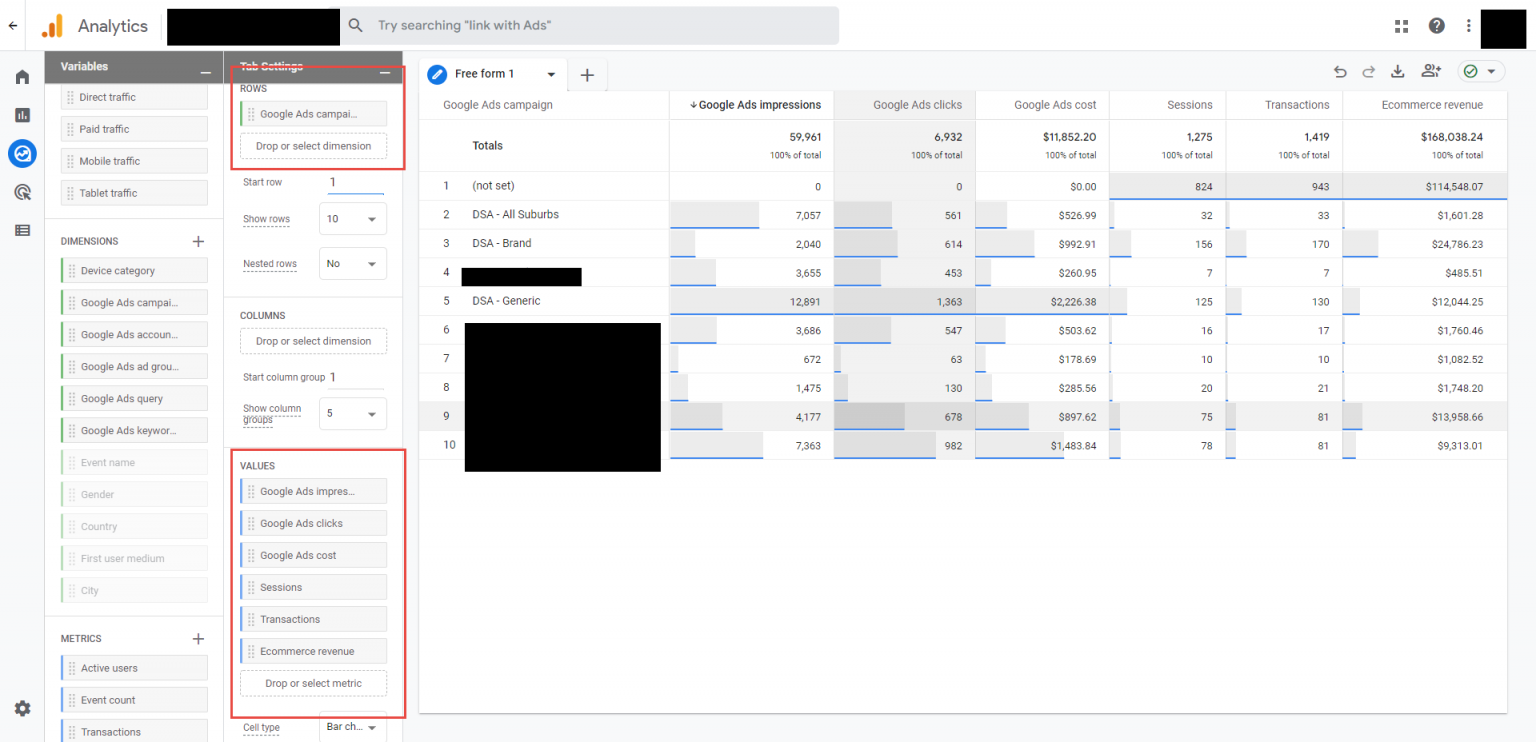Screen dimensions: 1536x742
Task: Select the Active users metric
Action: tap(134, 668)
